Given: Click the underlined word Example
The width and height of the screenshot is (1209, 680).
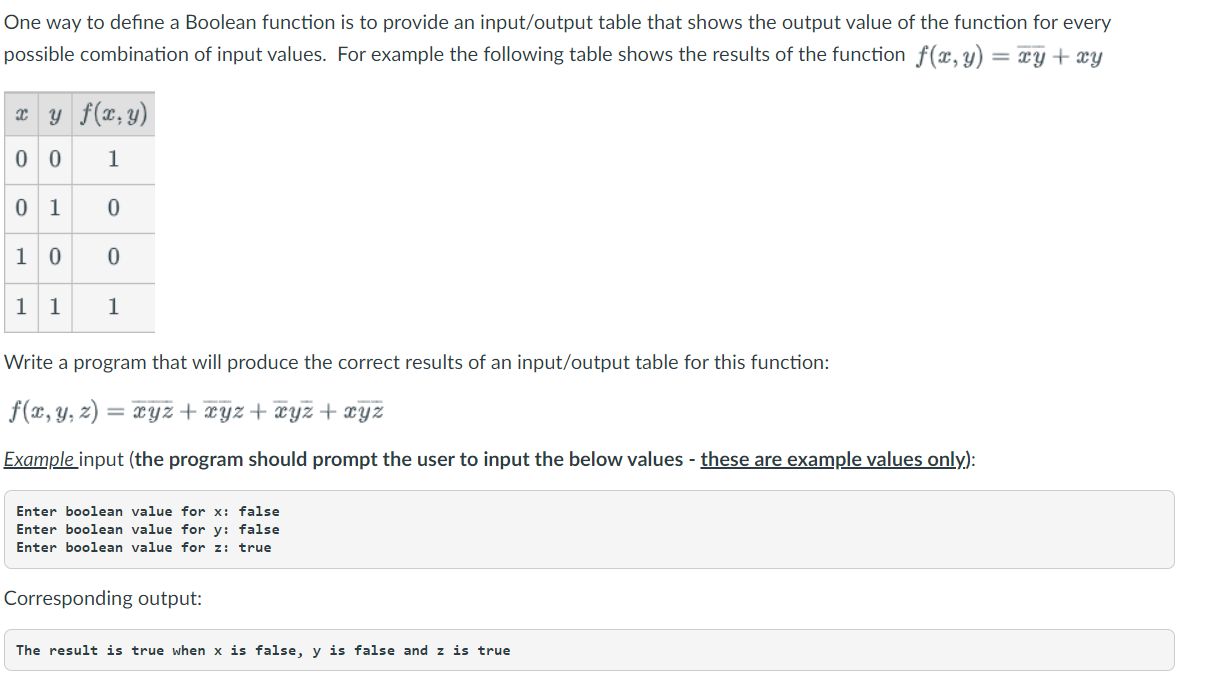Looking at the screenshot, I should 38,460.
